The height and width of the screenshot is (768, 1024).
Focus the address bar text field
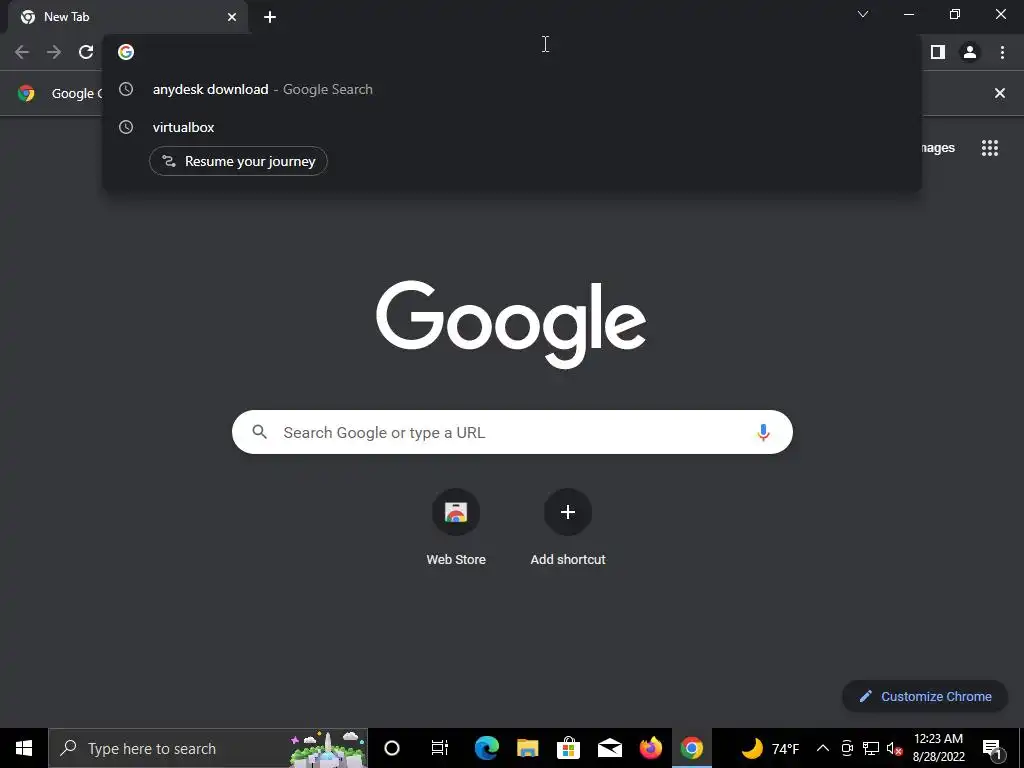[511, 52]
